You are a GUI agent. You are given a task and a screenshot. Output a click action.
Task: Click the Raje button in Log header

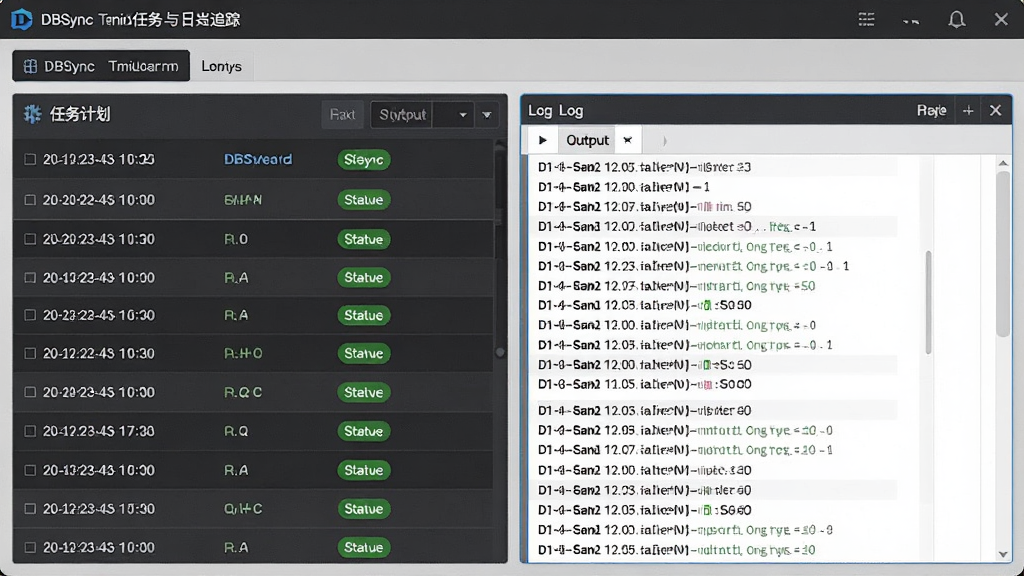click(x=931, y=111)
